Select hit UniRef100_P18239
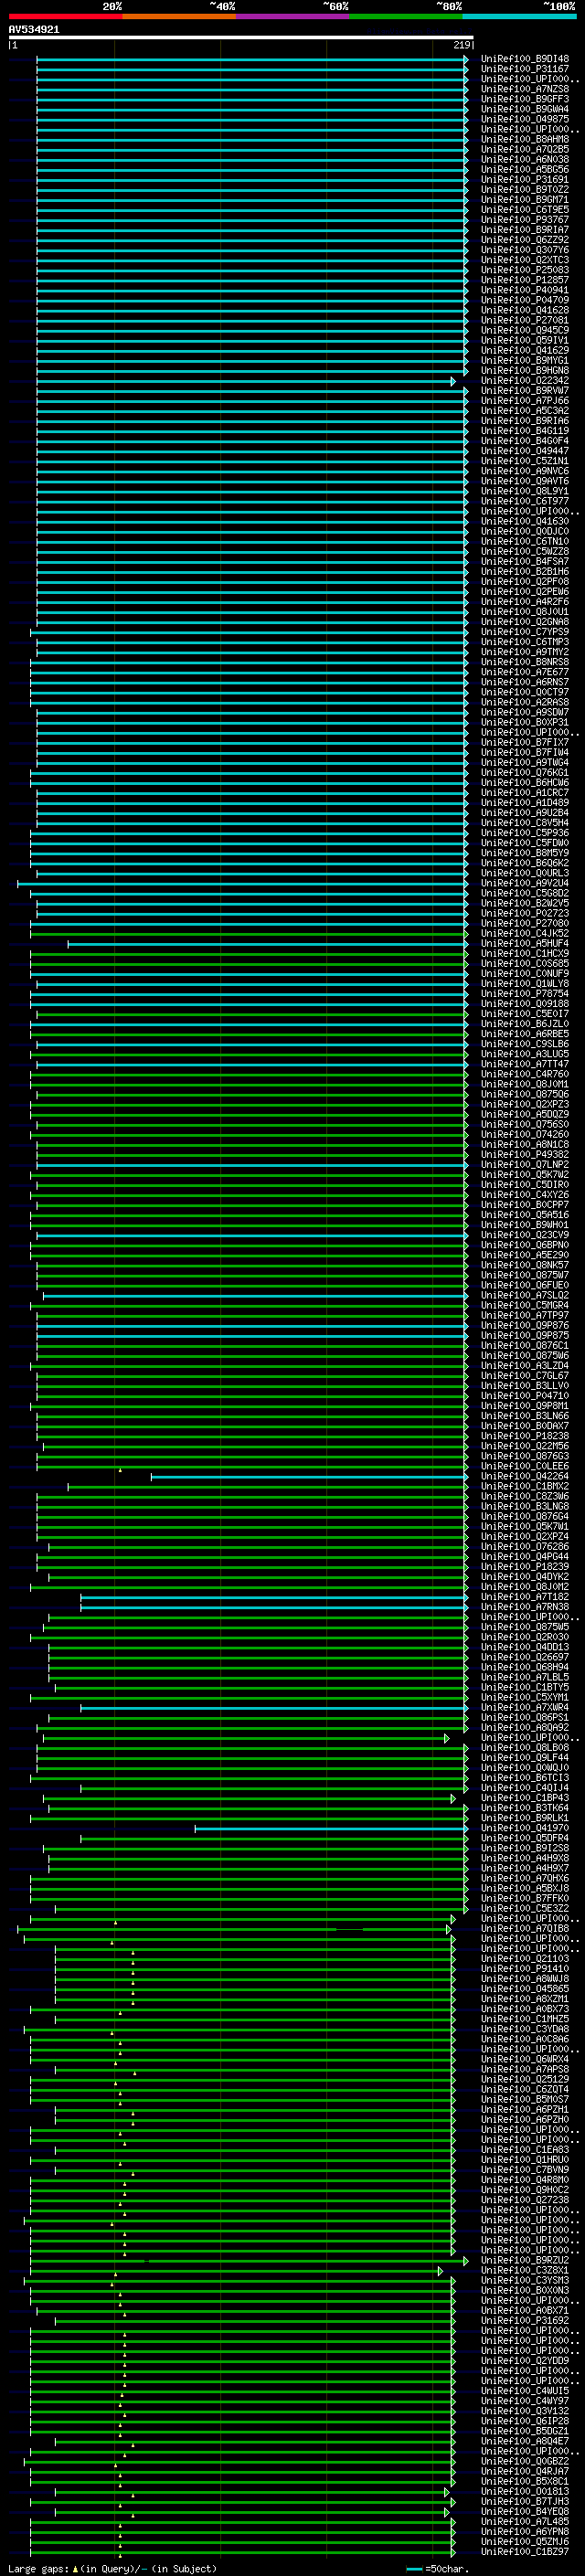The image size is (585, 2576). coord(524,1566)
